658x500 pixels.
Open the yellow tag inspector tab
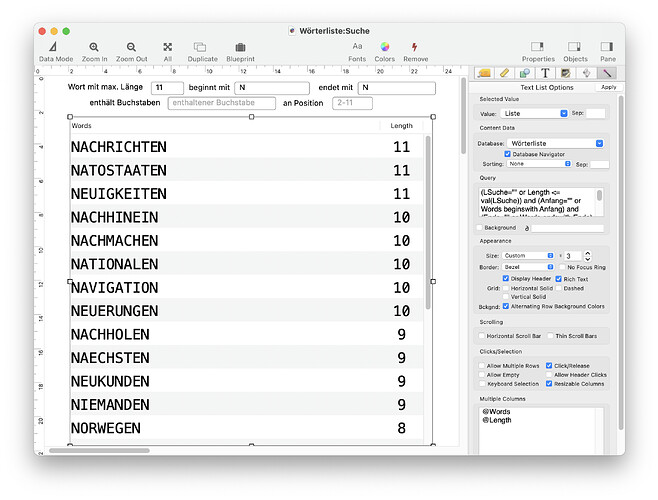point(484,73)
